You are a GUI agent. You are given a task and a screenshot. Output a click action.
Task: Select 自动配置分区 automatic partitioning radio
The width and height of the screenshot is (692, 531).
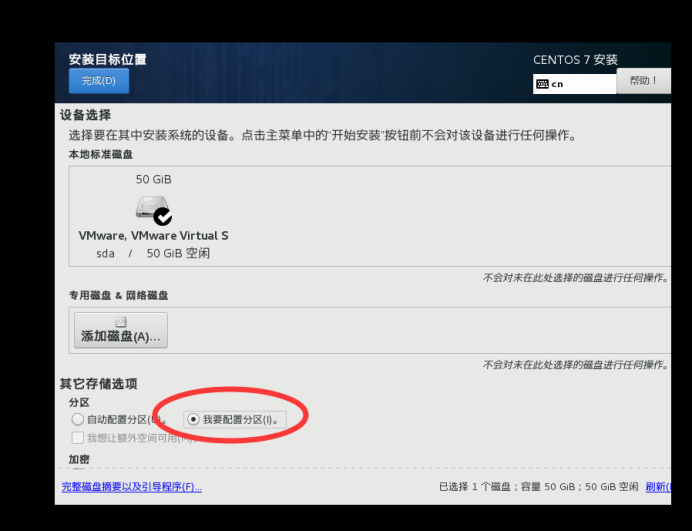pyautogui.click(x=78, y=419)
